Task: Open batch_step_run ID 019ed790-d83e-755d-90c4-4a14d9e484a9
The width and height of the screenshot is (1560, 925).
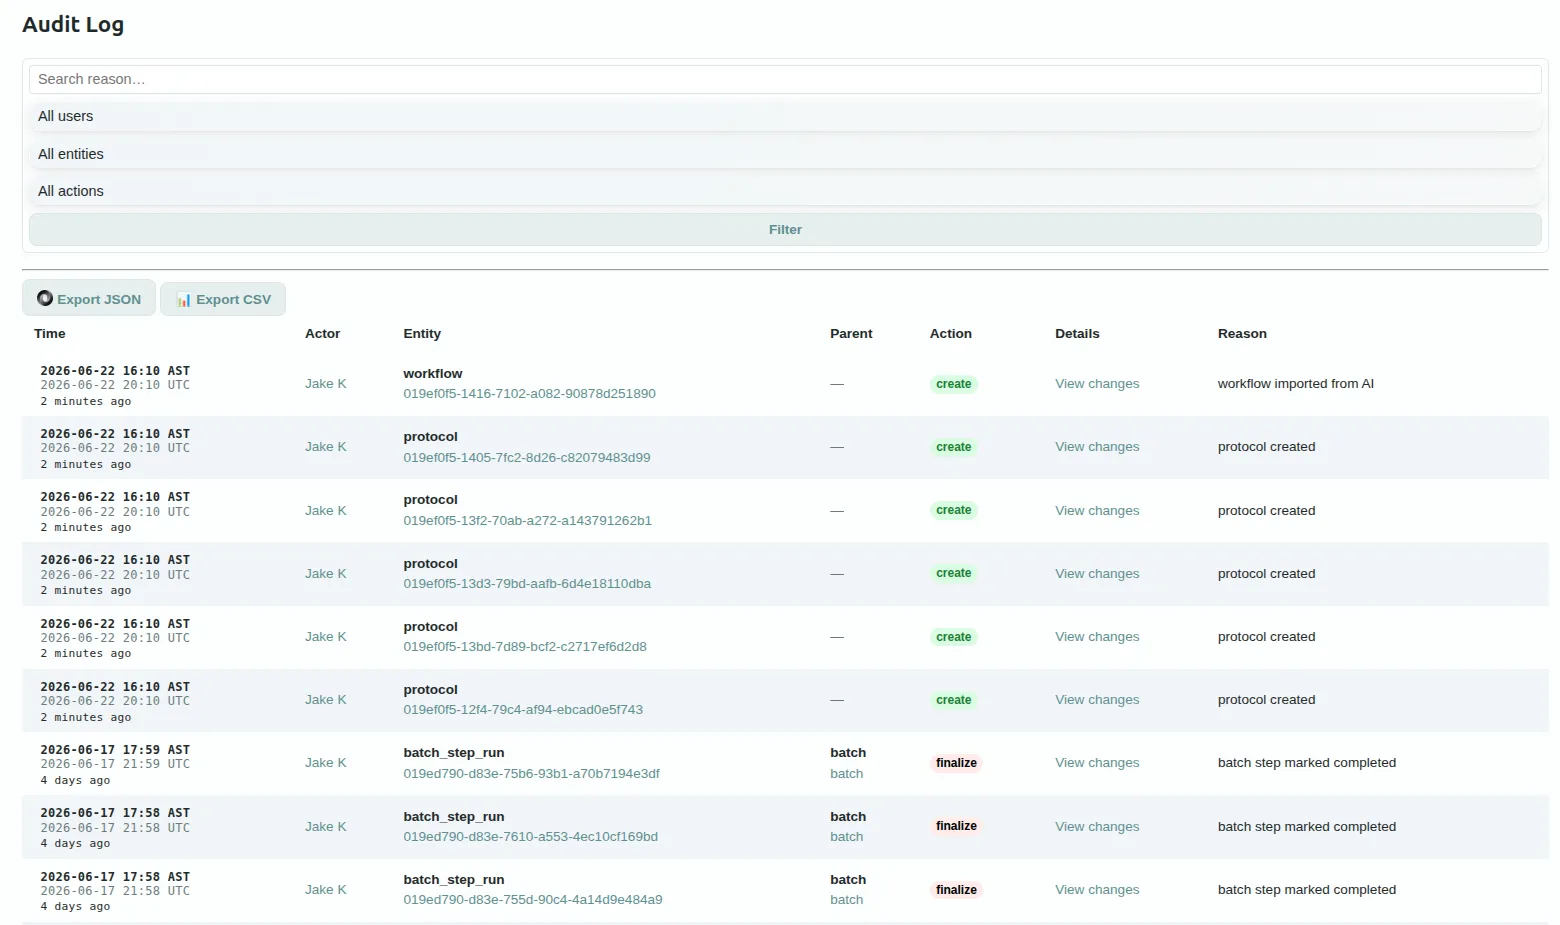Action: [533, 899]
